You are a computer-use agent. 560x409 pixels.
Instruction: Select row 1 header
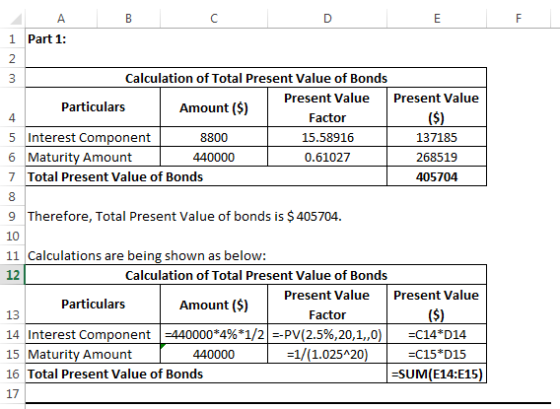12,39
